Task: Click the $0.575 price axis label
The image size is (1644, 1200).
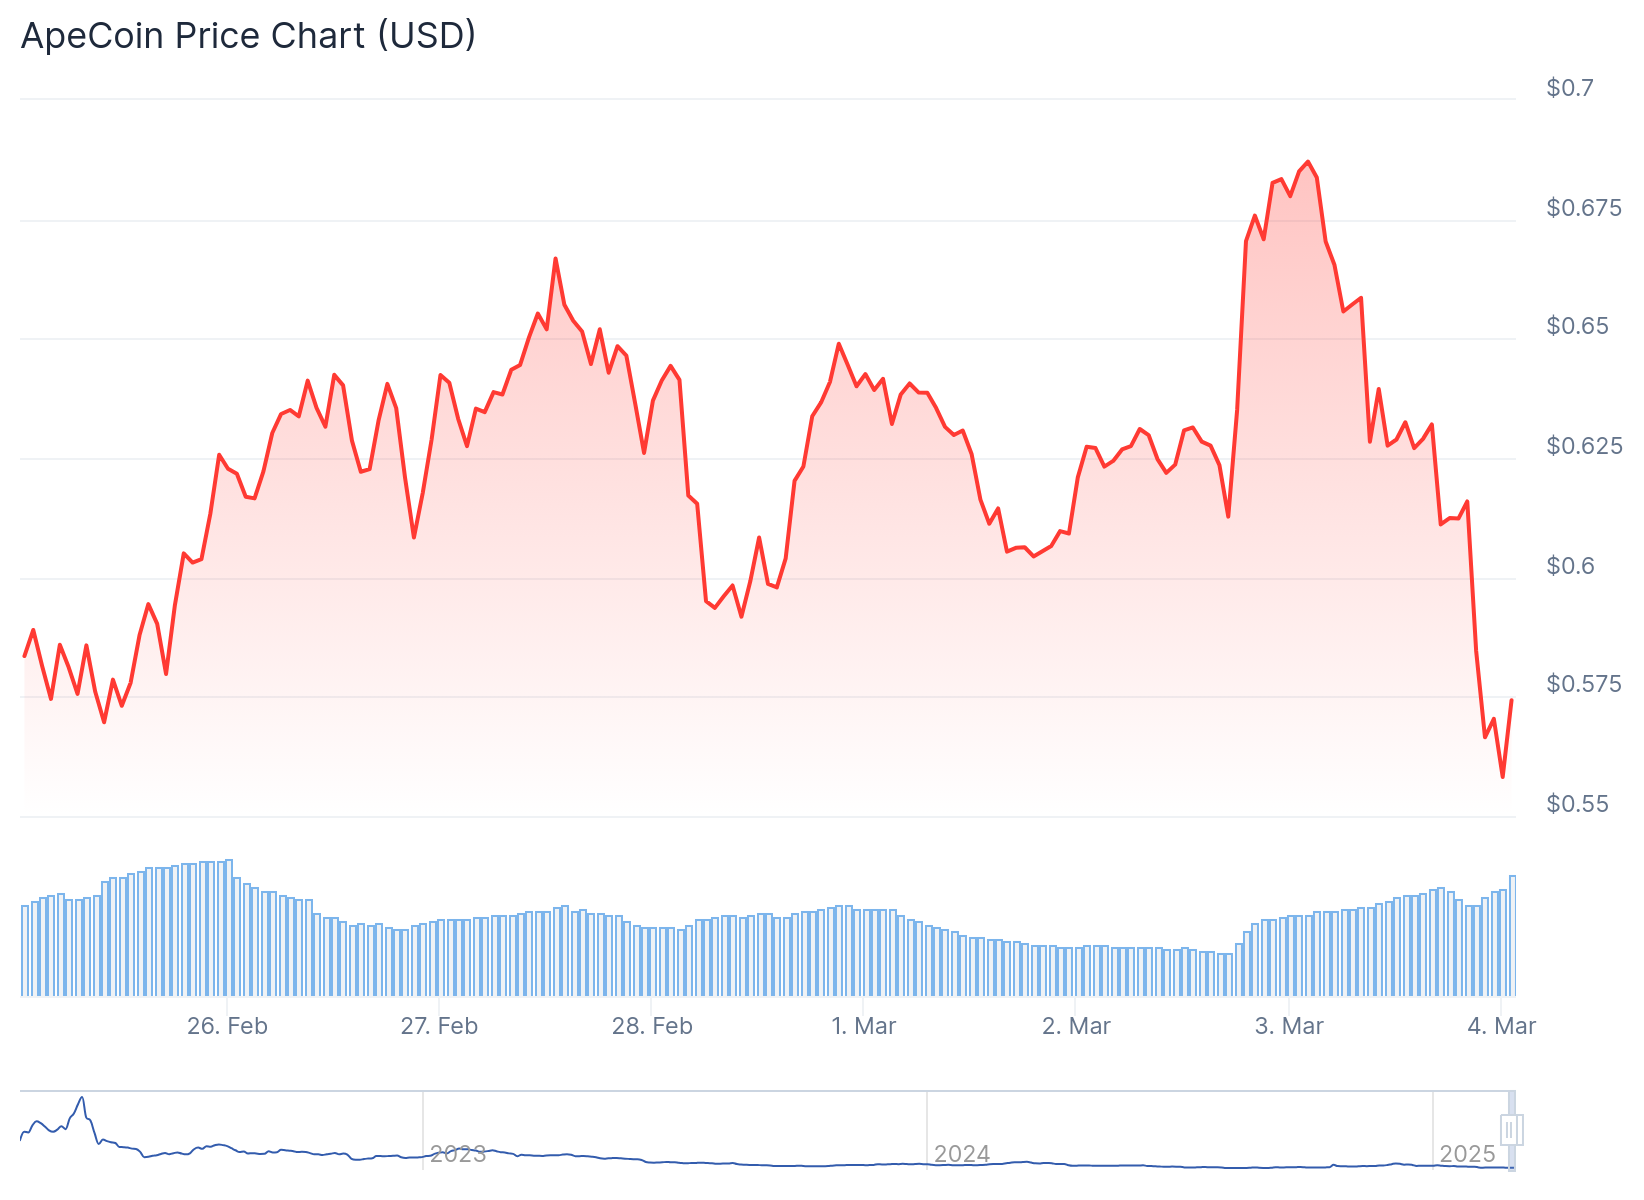Action: tap(1584, 684)
